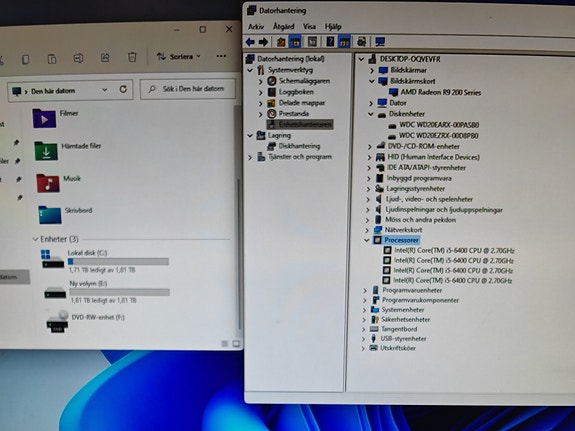Open the Åtgärd menu
Screen dimensions: 575x431
(283, 26)
